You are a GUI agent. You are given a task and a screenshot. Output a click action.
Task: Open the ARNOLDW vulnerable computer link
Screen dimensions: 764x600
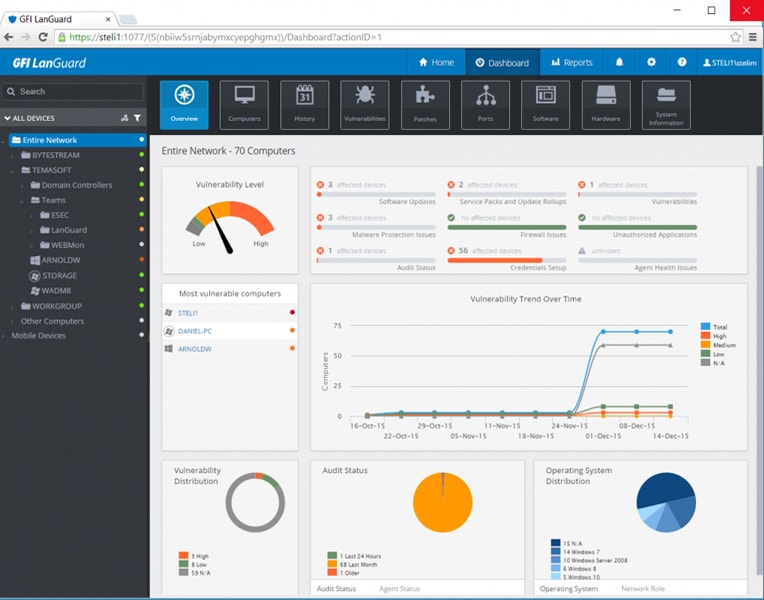[x=194, y=349]
